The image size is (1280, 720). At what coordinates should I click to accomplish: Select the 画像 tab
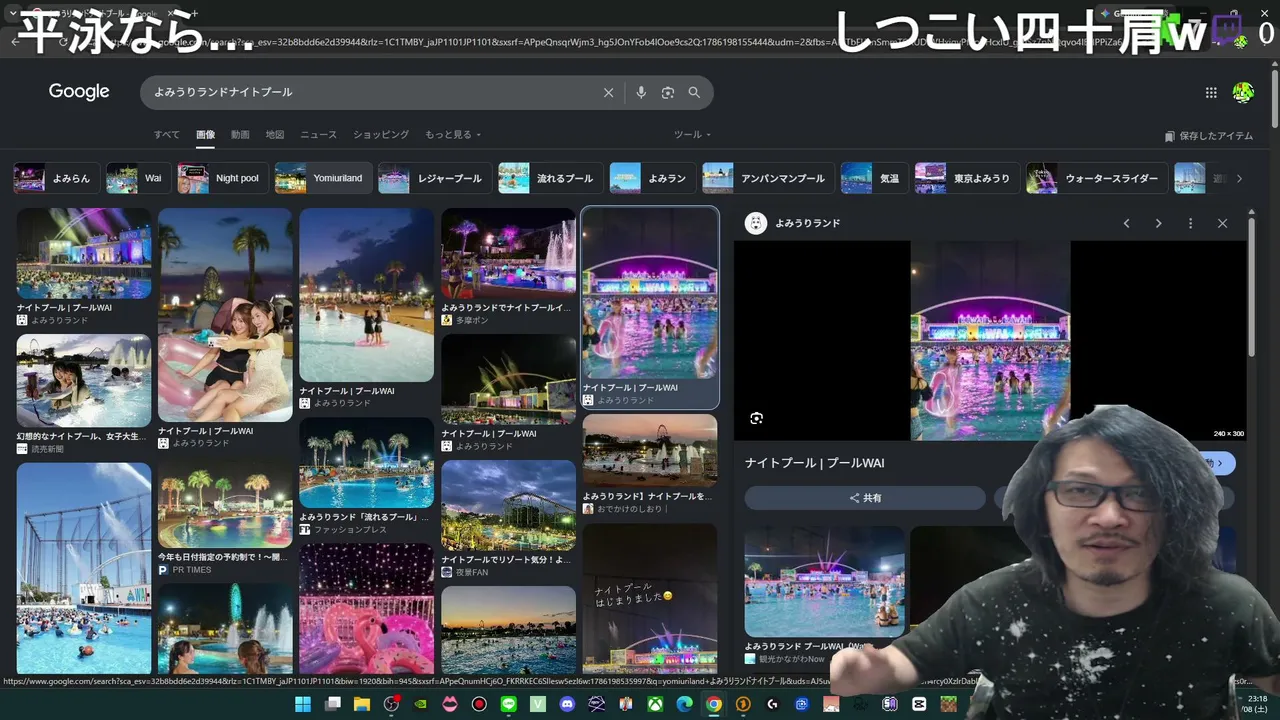pyautogui.click(x=205, y=135)
